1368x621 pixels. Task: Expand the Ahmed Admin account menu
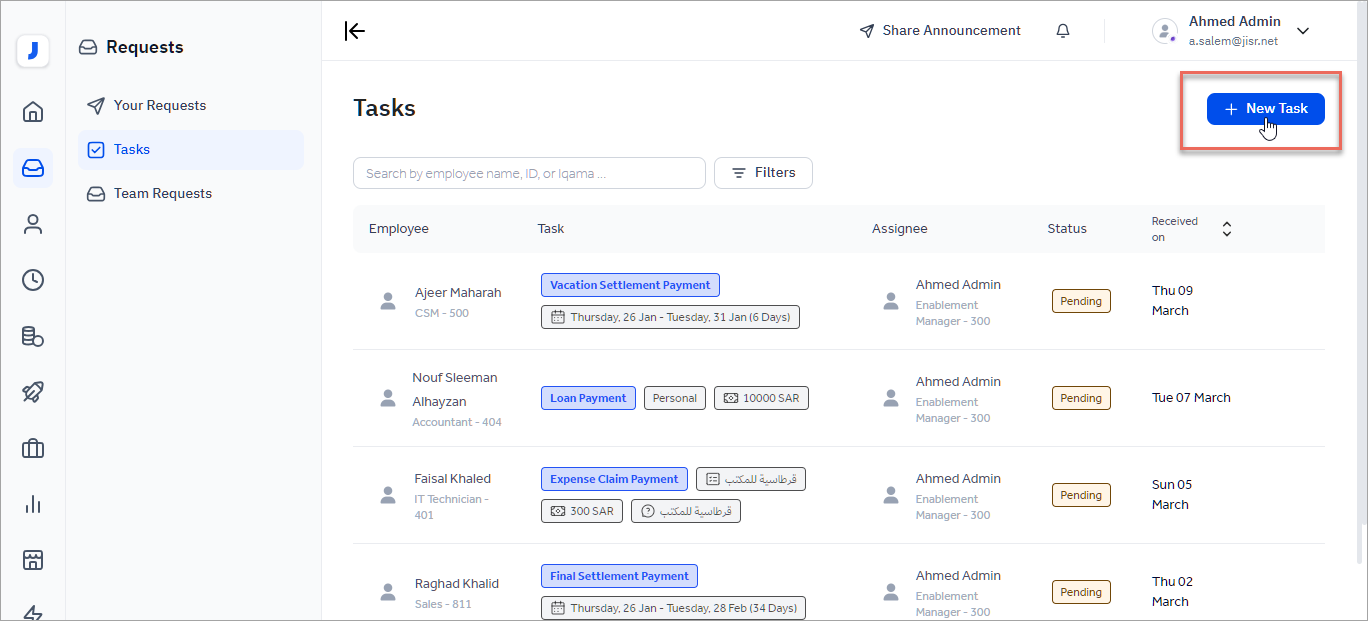pos(1303,31)
